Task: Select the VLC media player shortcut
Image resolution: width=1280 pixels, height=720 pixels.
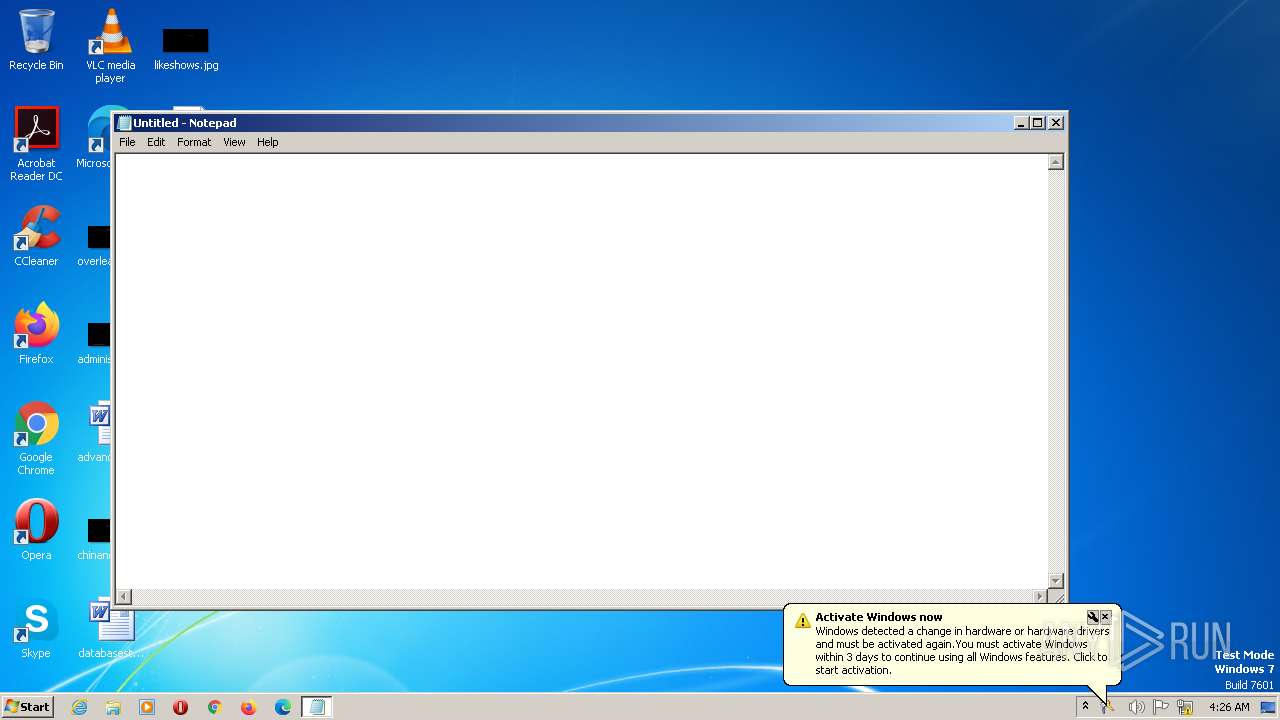Action: click(x=110, y=46)
